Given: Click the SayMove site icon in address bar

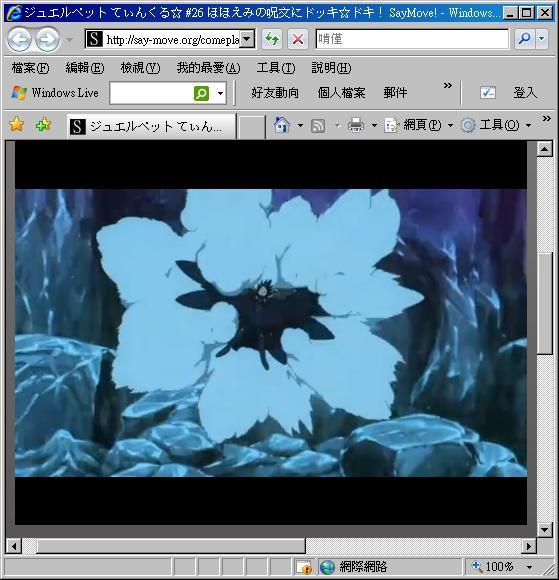Looking at the screenshot, I should coord(94,39).
